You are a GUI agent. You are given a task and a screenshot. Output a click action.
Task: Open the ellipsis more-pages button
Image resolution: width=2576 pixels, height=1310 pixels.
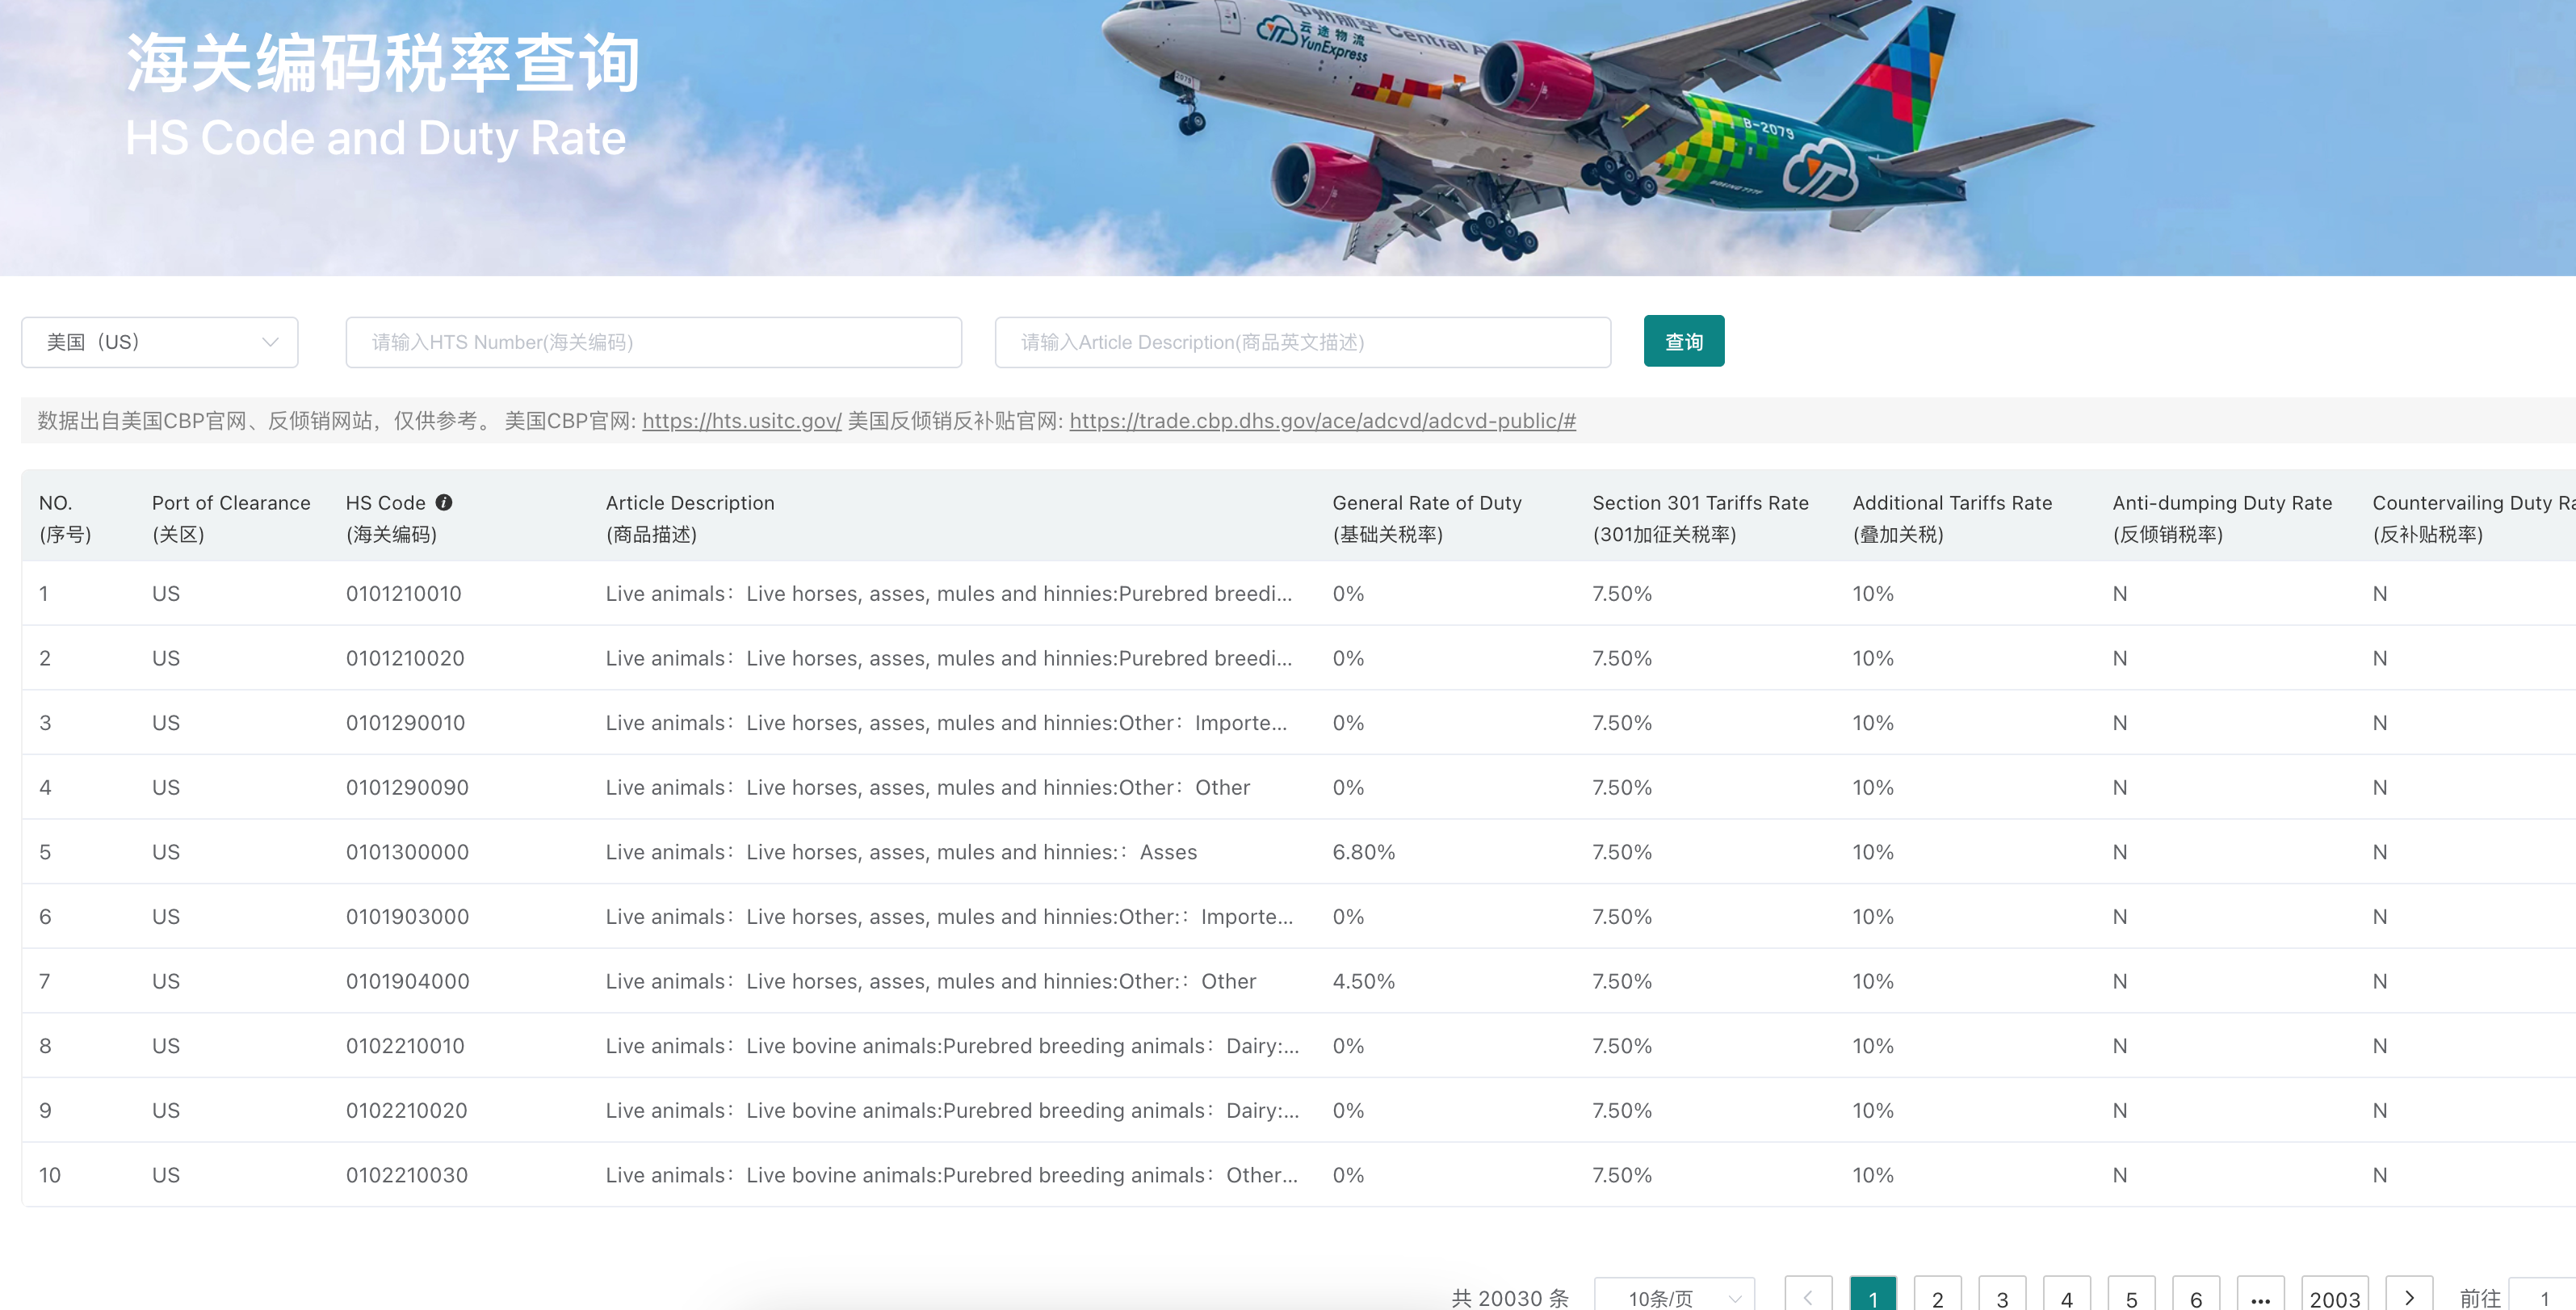coord(2260,1297)
